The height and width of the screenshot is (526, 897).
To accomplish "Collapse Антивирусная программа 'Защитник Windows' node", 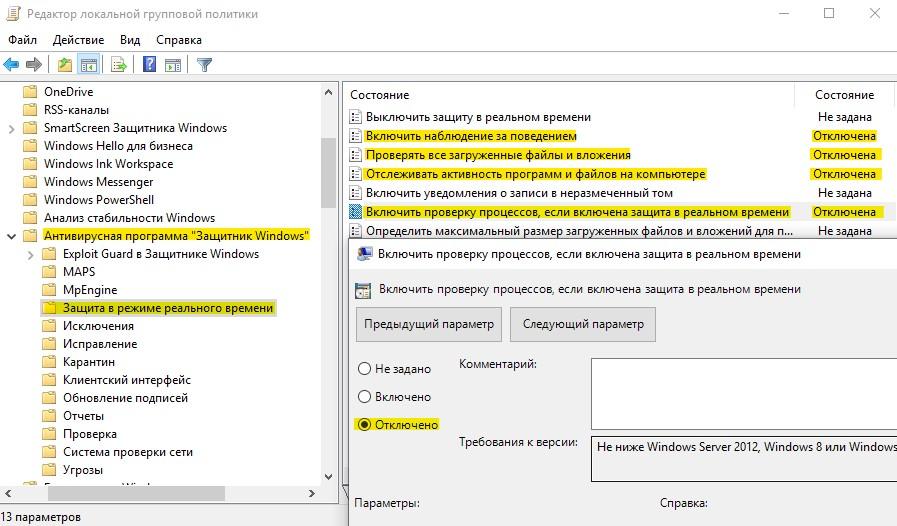I will [x=11, y=236].
